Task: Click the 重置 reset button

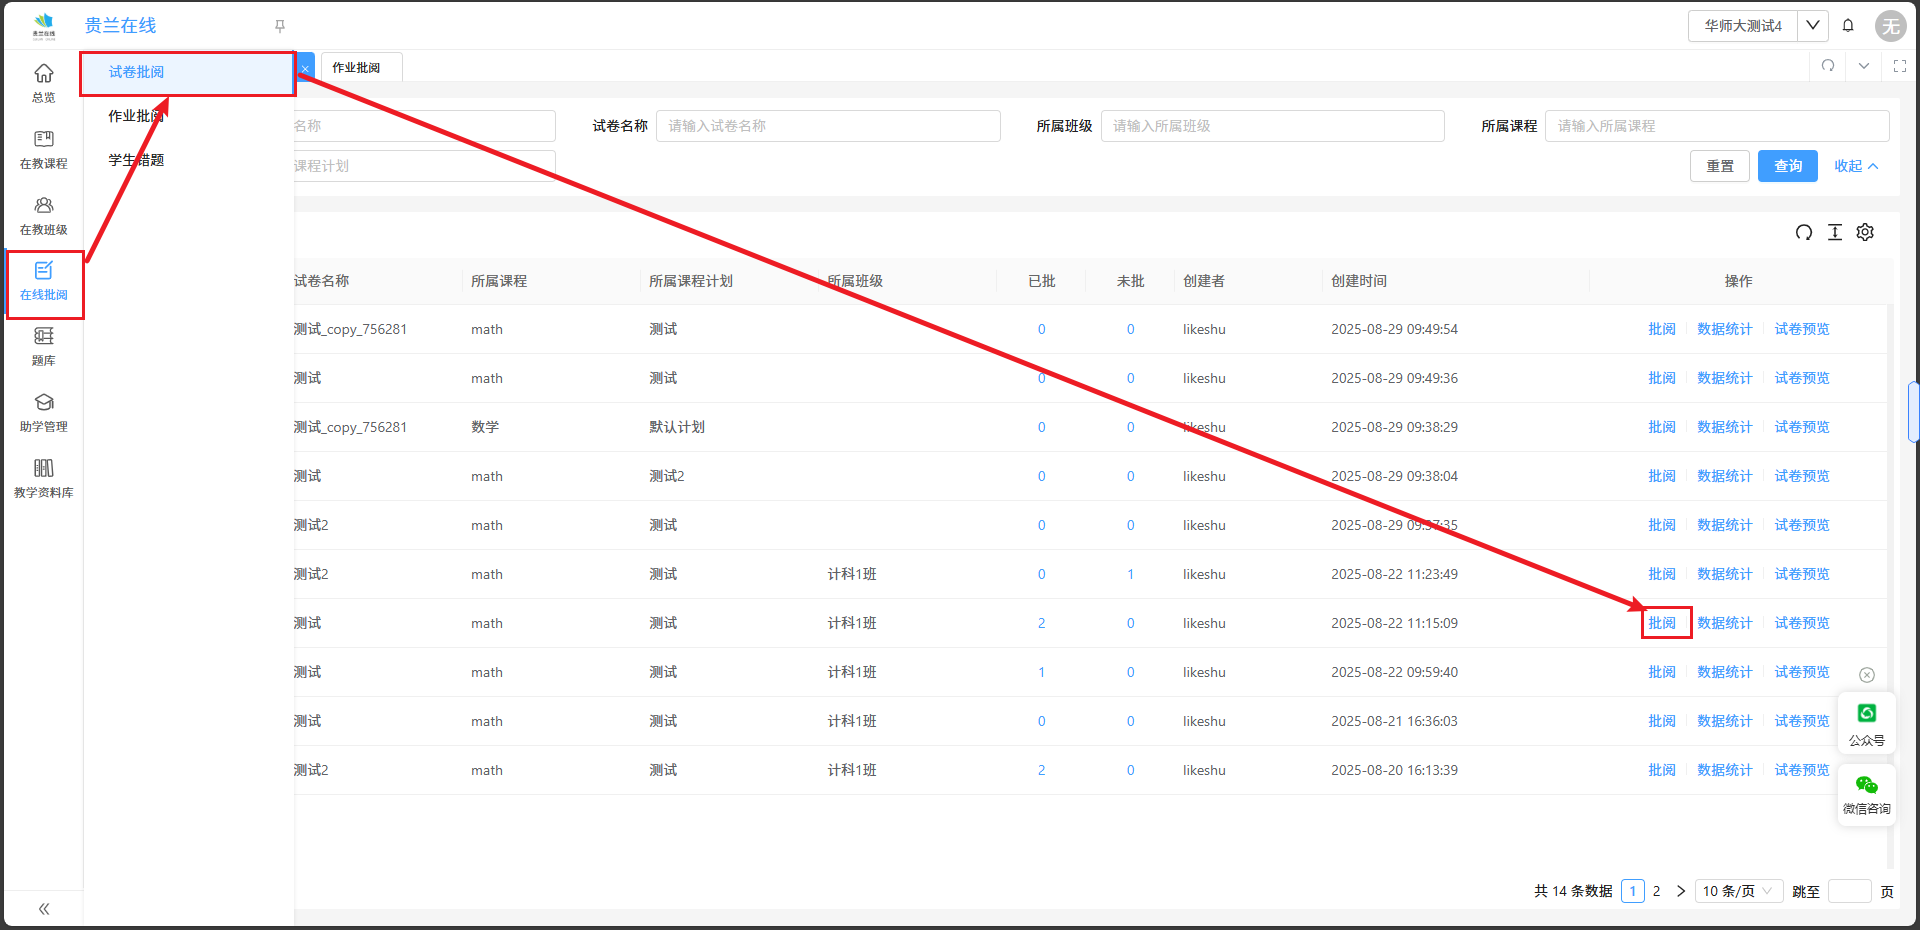Action: point(1719,166)
